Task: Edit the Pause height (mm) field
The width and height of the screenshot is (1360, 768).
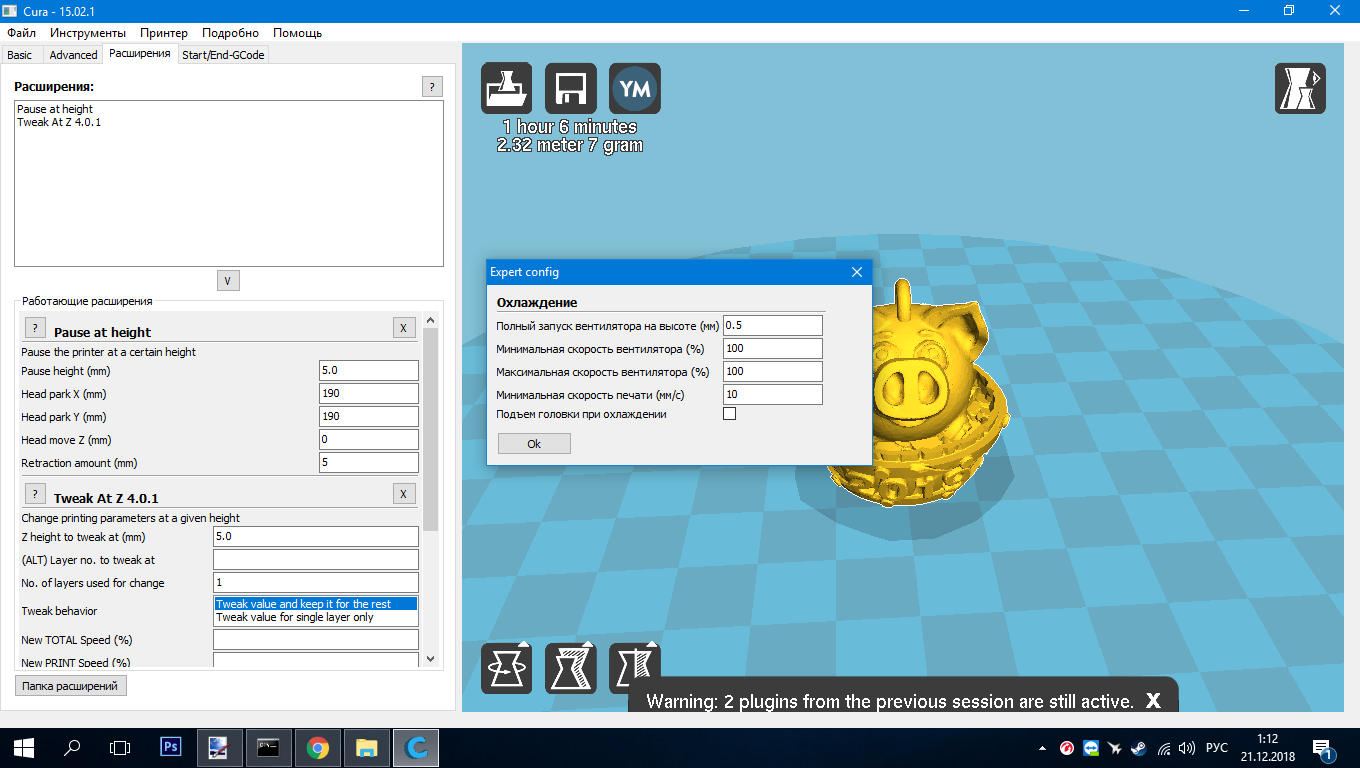Action: tap(369, 371)
